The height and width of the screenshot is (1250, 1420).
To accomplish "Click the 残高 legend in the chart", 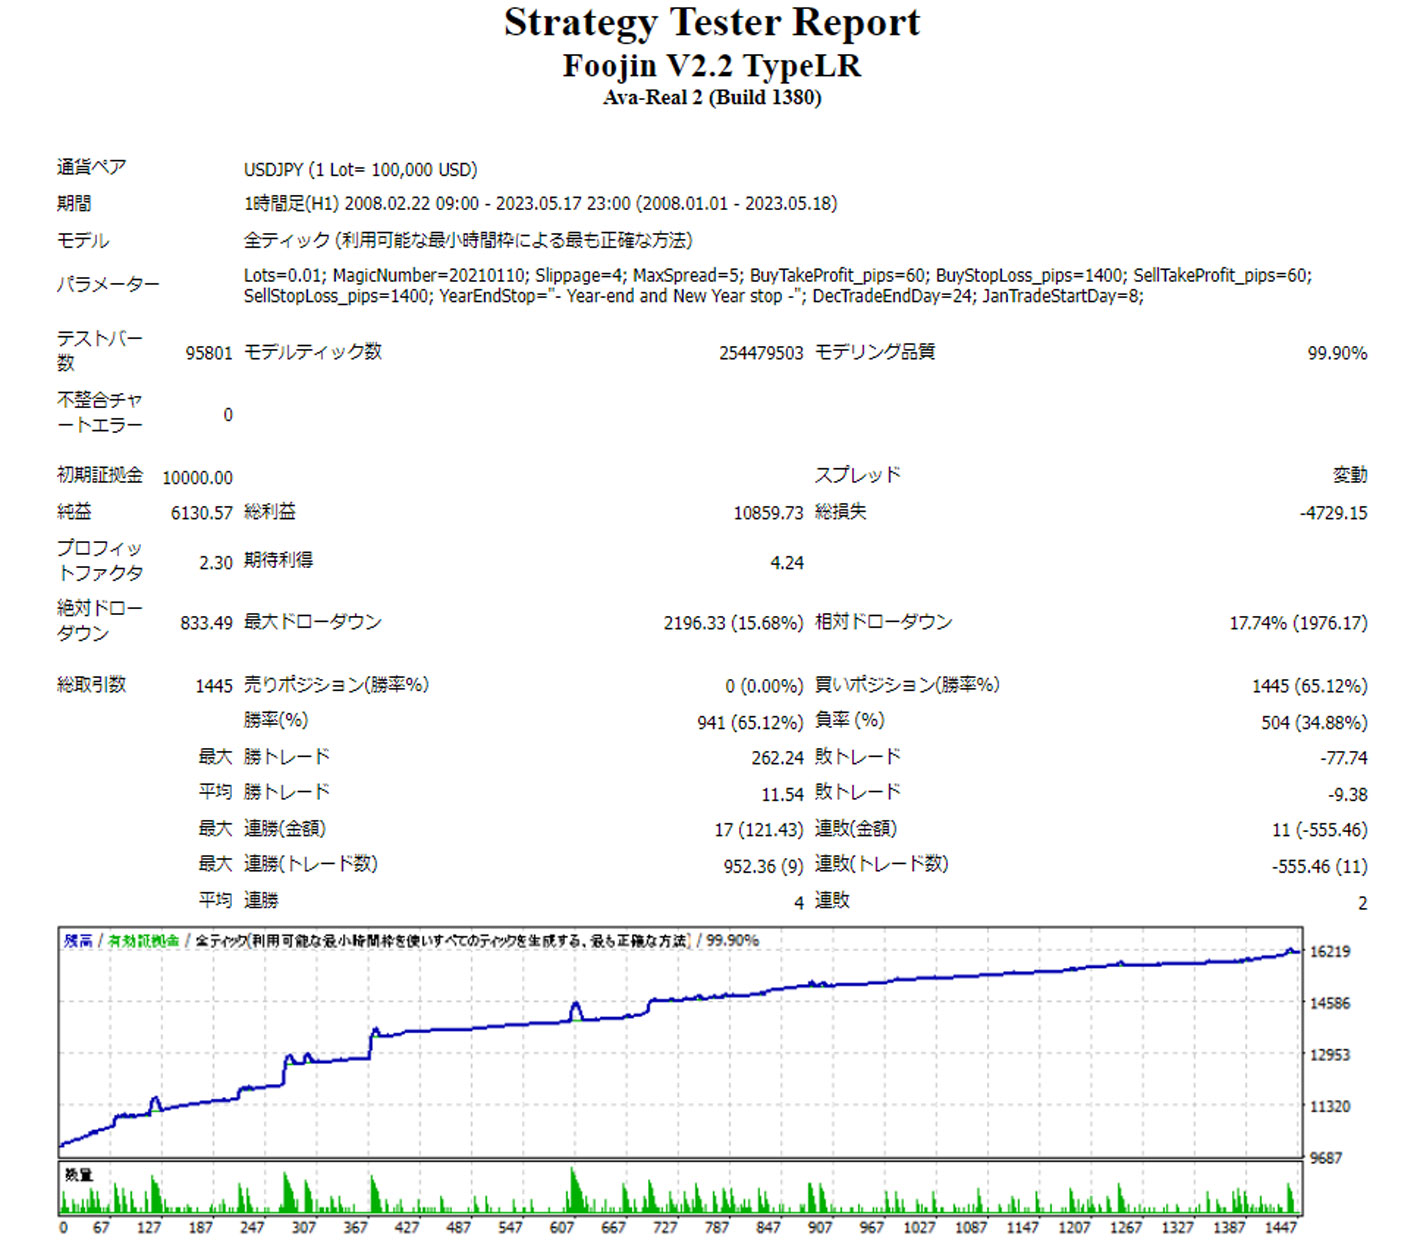I will [x=78, y=941].
